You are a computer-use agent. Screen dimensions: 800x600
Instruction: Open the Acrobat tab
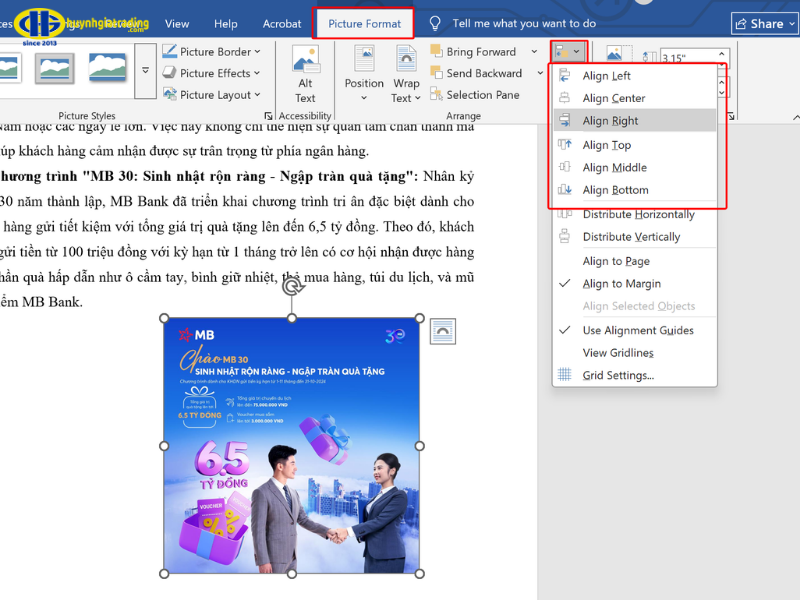[282, 24]
